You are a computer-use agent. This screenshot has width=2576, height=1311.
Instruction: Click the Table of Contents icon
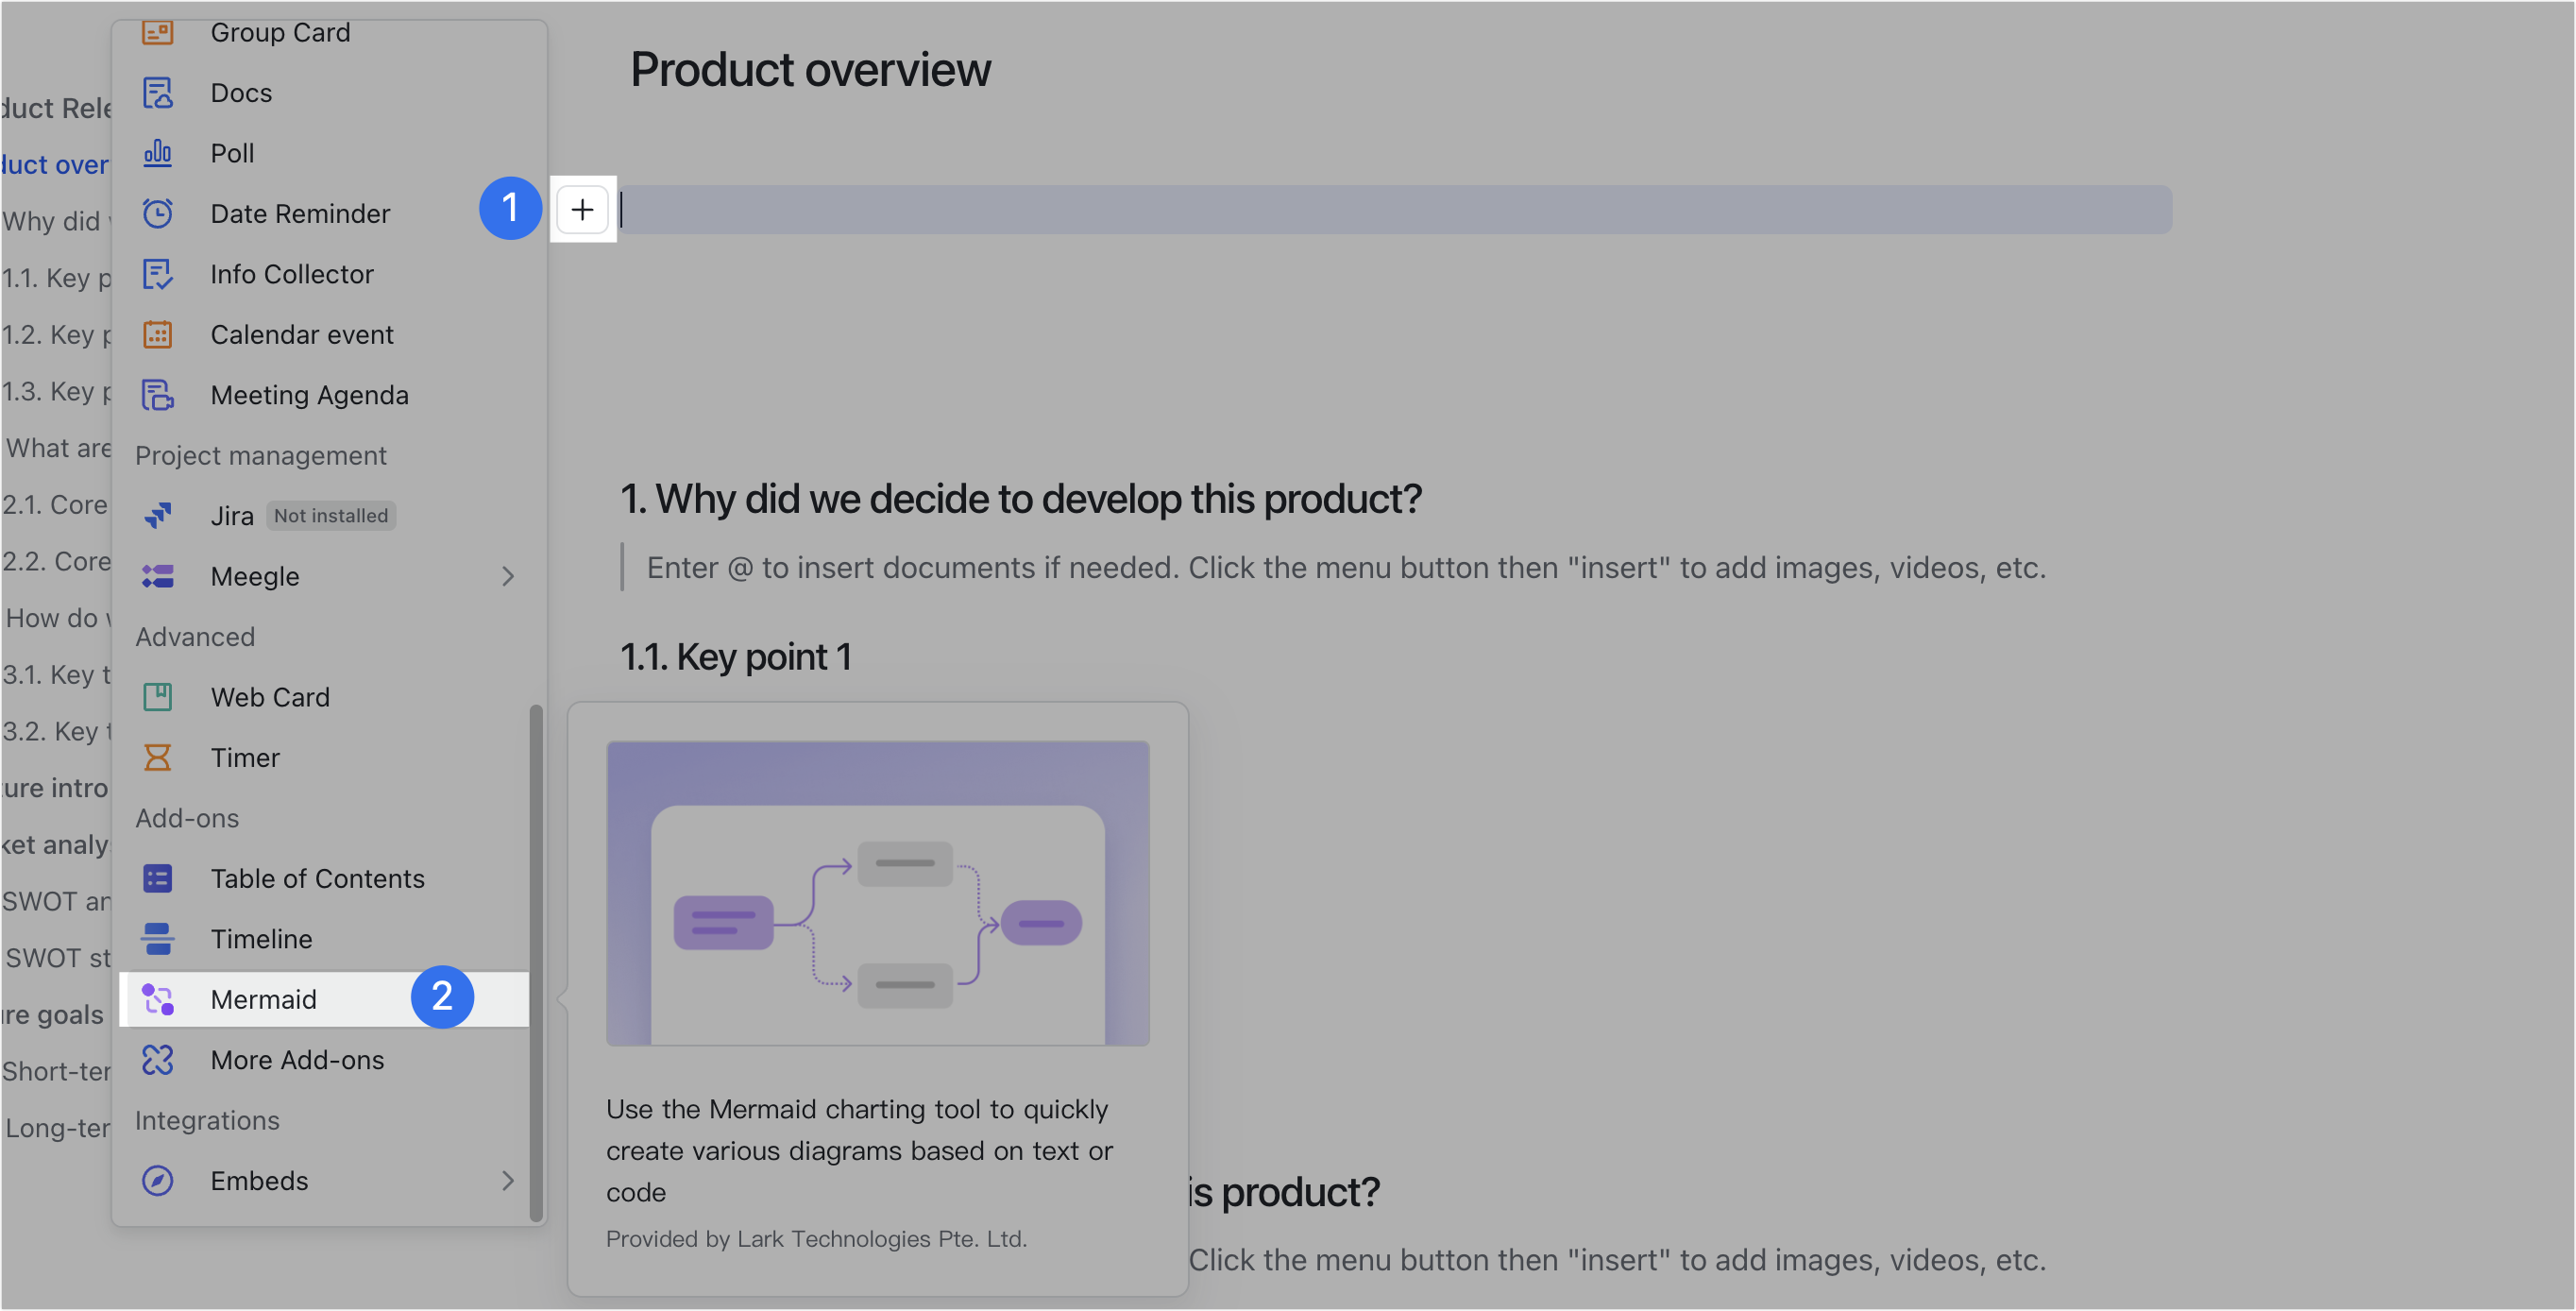click(x=158, y=878)
